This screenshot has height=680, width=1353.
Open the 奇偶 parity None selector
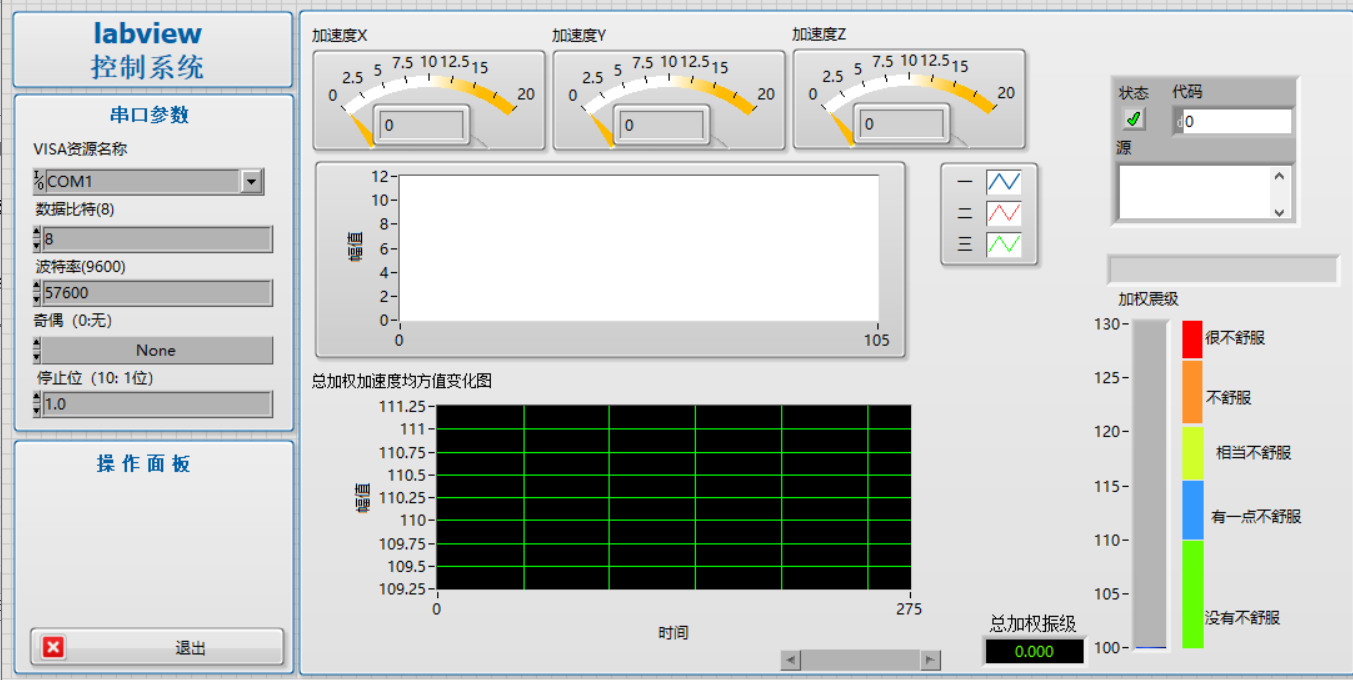click(155, 350)
